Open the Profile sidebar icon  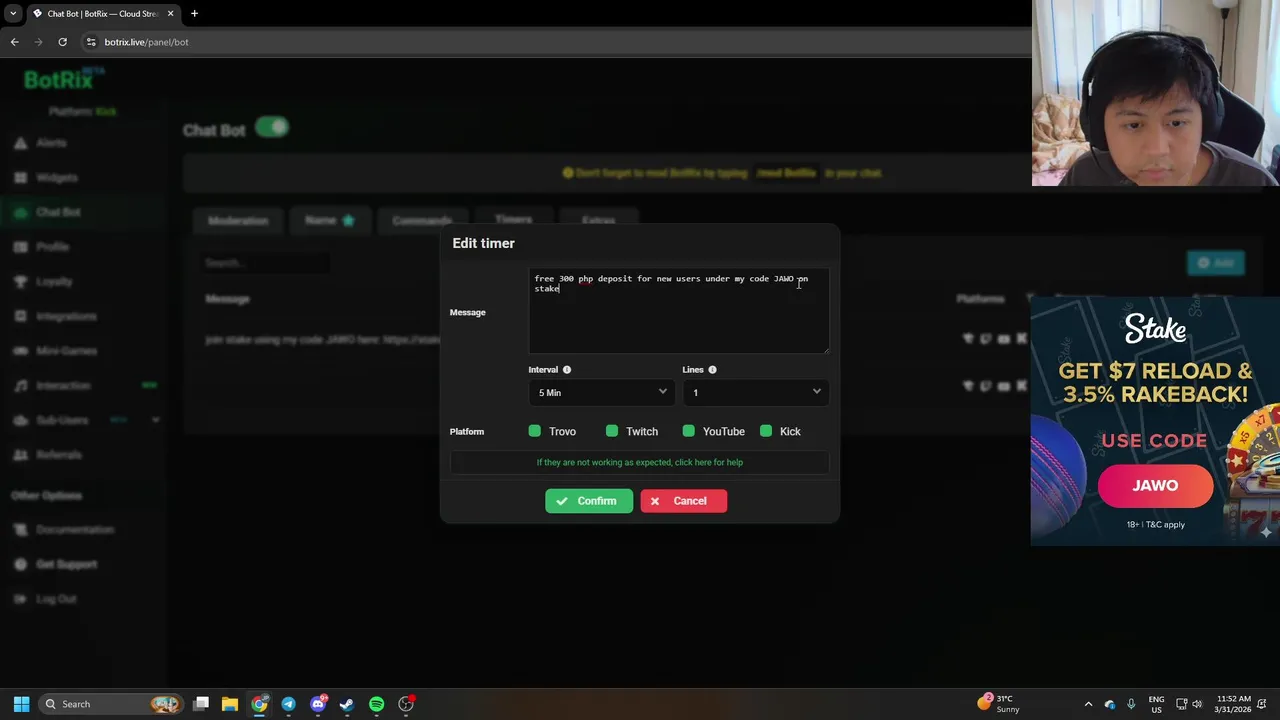pyautogui.click(x=20, y=247)
